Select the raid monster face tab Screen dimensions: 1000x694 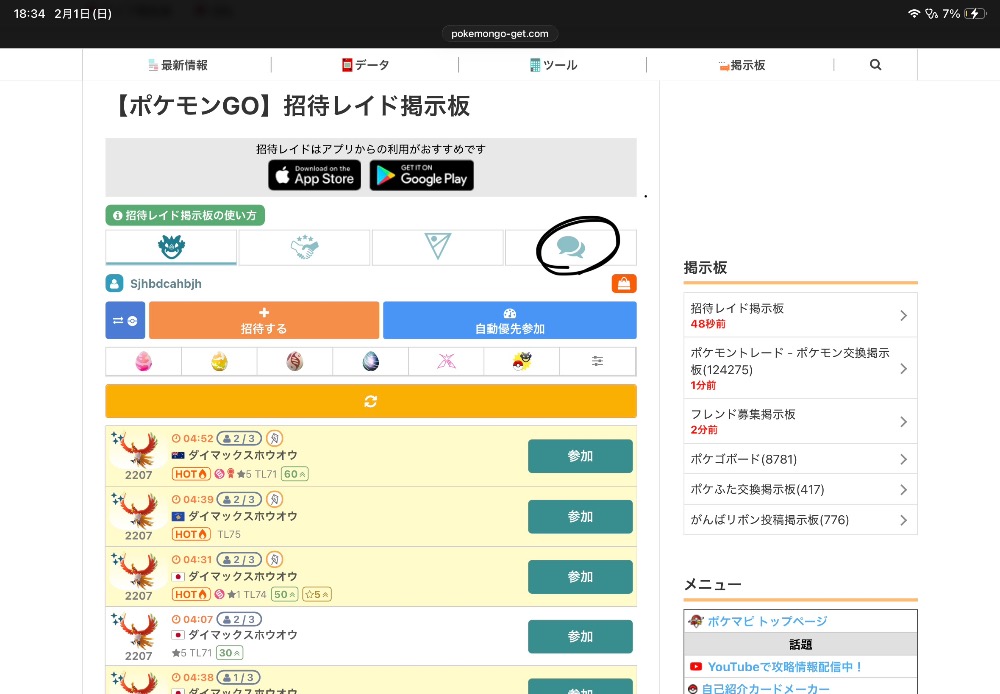click(x=171, y=247)
